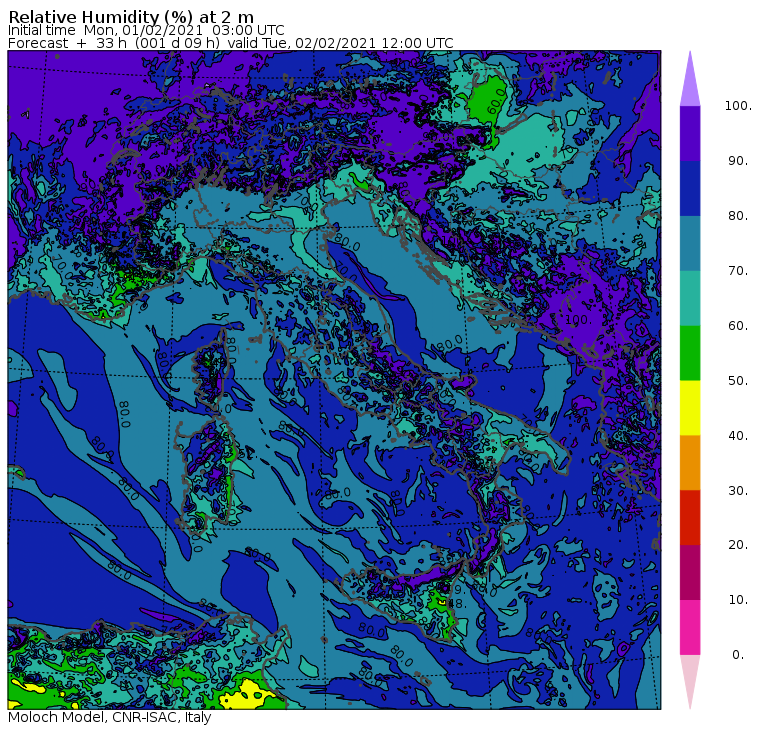Click the colorbar label "40."
760x731 pixels.
point(738,435)
